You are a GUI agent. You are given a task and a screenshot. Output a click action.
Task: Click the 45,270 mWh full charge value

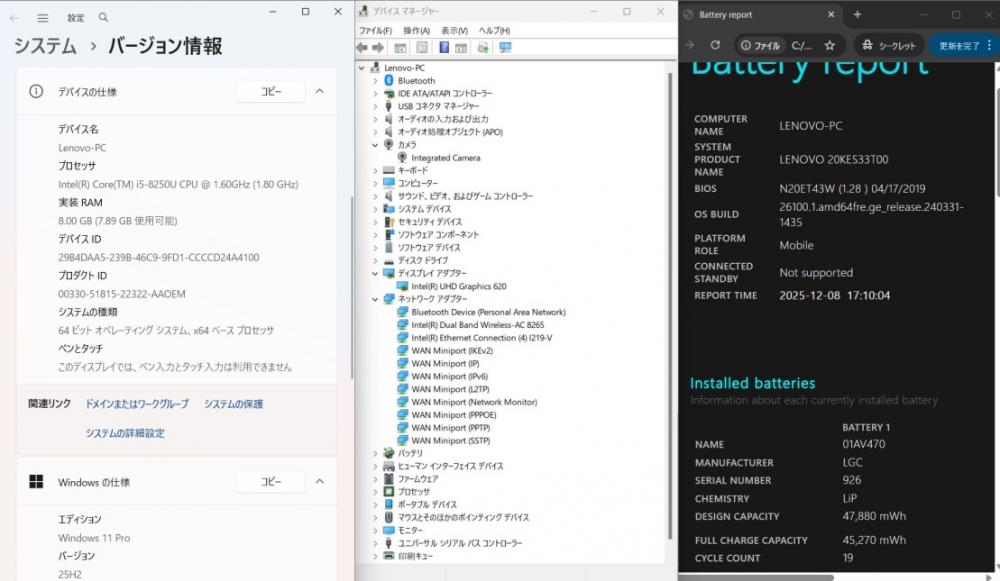(874, 540)
